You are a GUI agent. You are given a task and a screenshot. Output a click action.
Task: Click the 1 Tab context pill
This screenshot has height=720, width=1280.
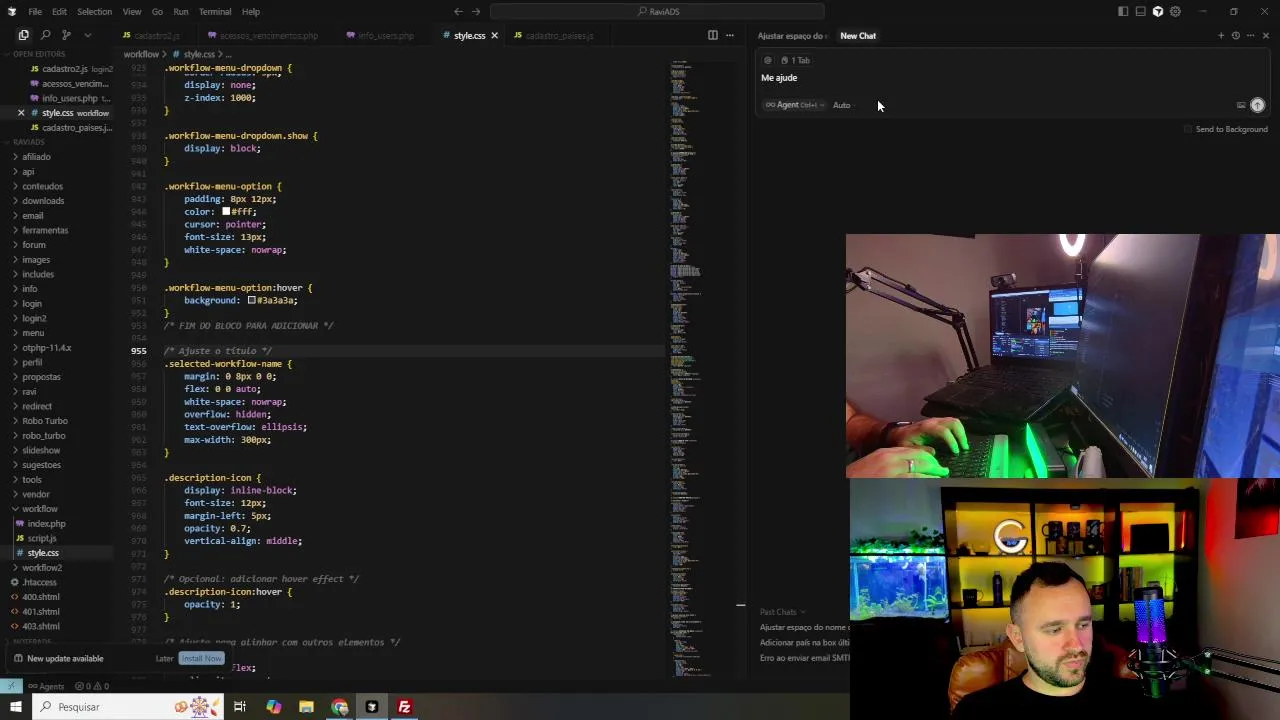tap(795, 60)
